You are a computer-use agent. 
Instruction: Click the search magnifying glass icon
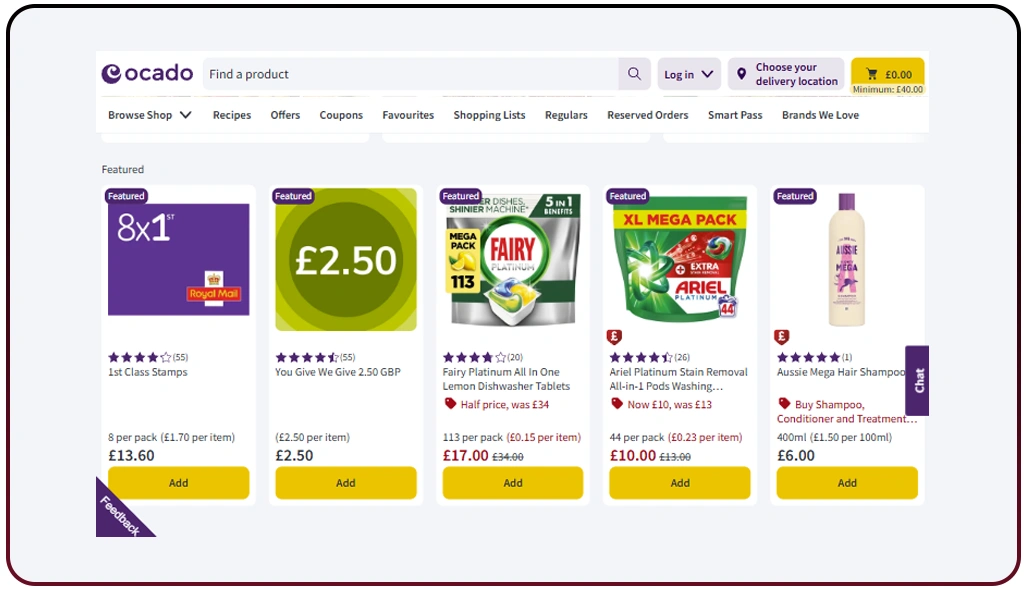634,74
